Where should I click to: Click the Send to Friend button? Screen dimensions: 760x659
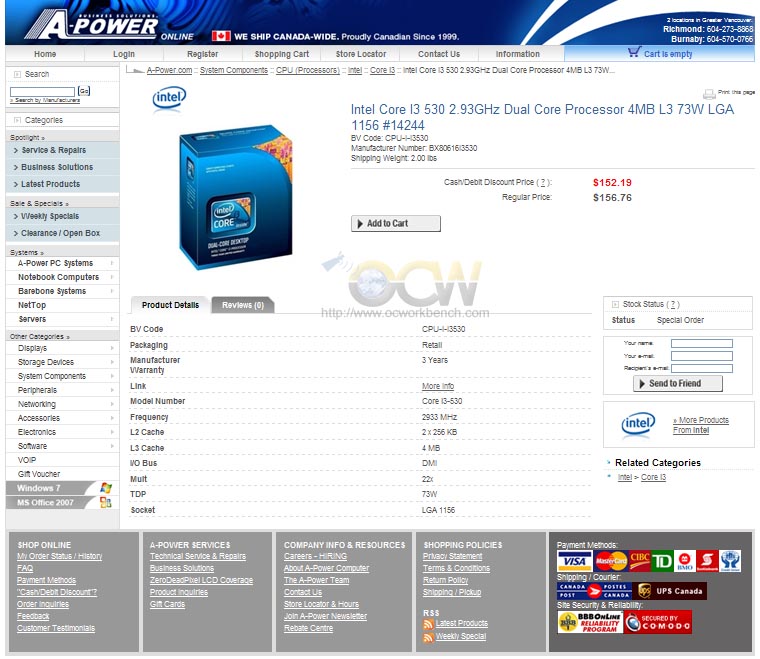click(678, 383)
